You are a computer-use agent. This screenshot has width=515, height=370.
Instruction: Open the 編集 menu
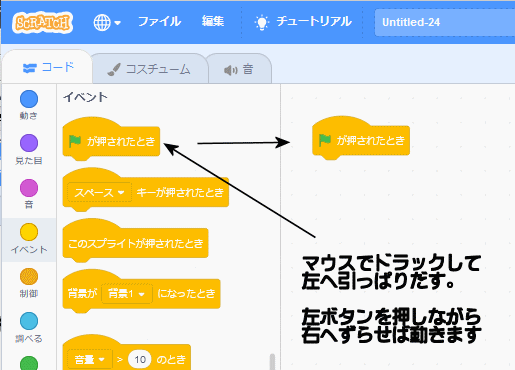coord(212,22)
